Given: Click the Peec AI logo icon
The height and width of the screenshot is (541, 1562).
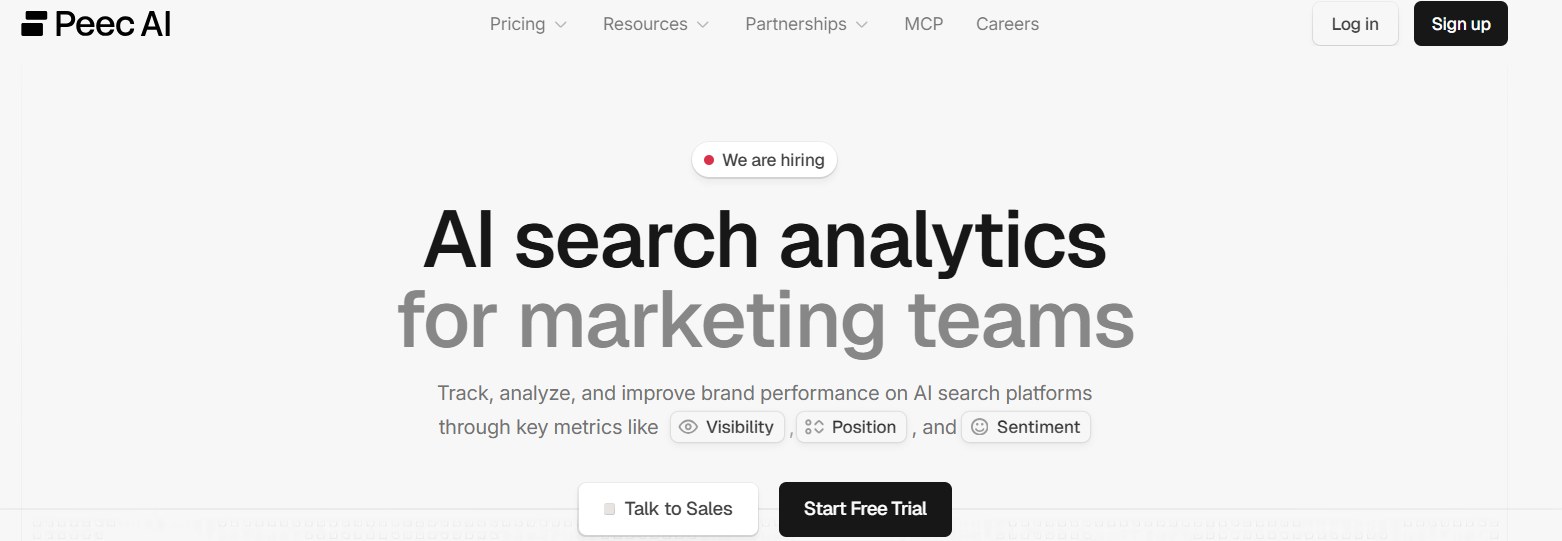Looking at the screenshot, I should (x=34, y=24).
